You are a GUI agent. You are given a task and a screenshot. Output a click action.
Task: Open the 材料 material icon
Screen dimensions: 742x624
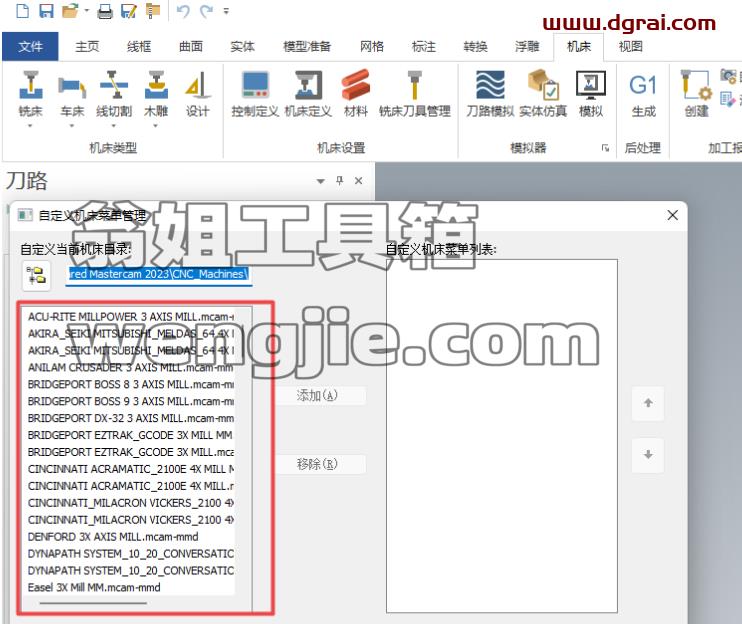click(355, 94)
